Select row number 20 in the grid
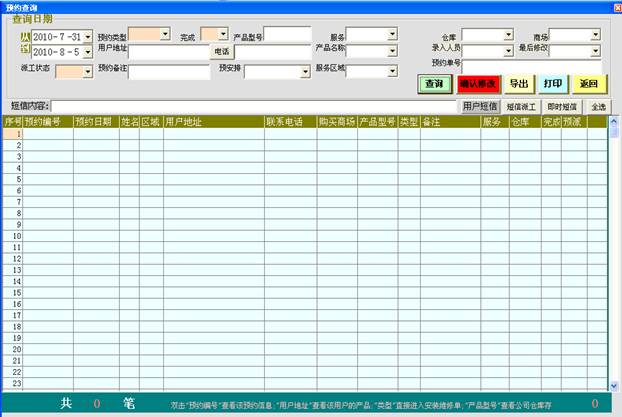 13,350
